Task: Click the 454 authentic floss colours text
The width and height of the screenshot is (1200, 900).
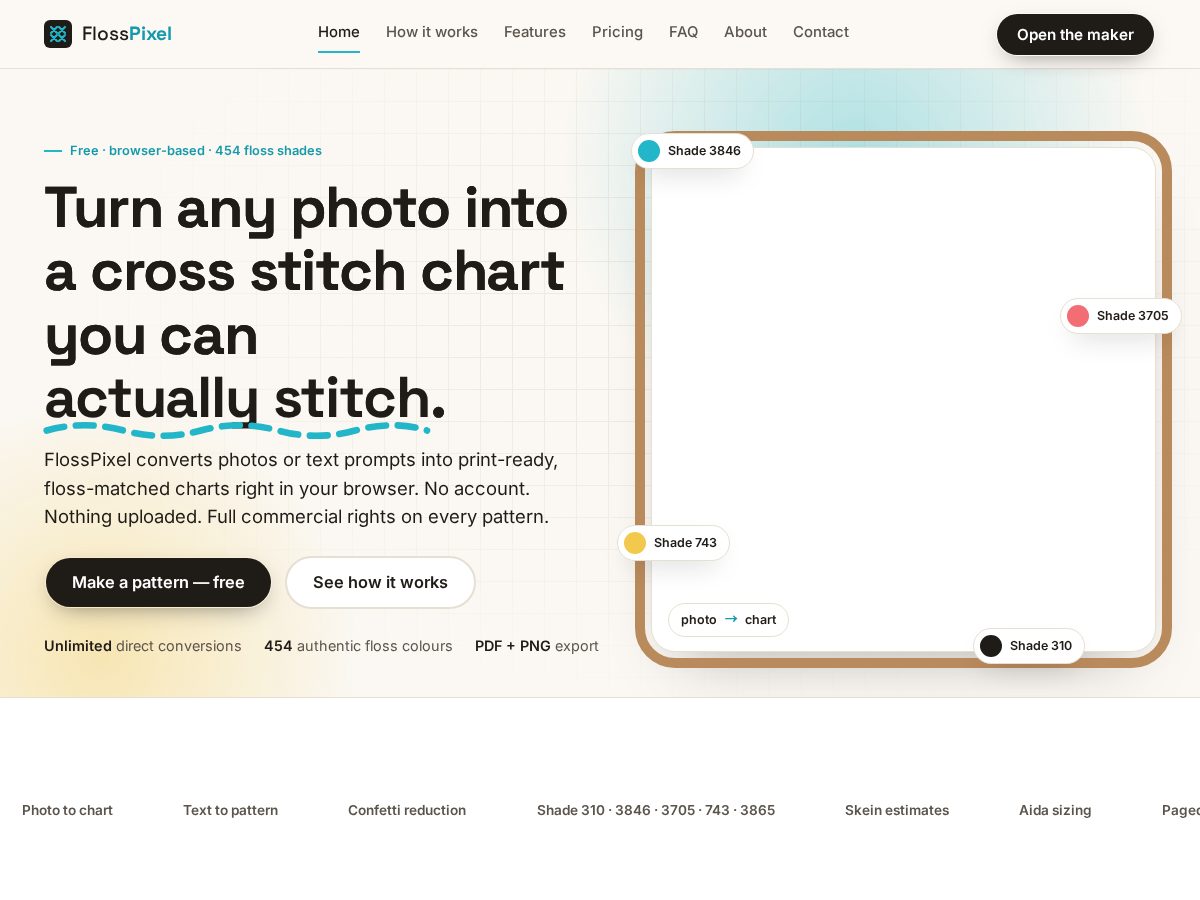Action: (358, 646)
